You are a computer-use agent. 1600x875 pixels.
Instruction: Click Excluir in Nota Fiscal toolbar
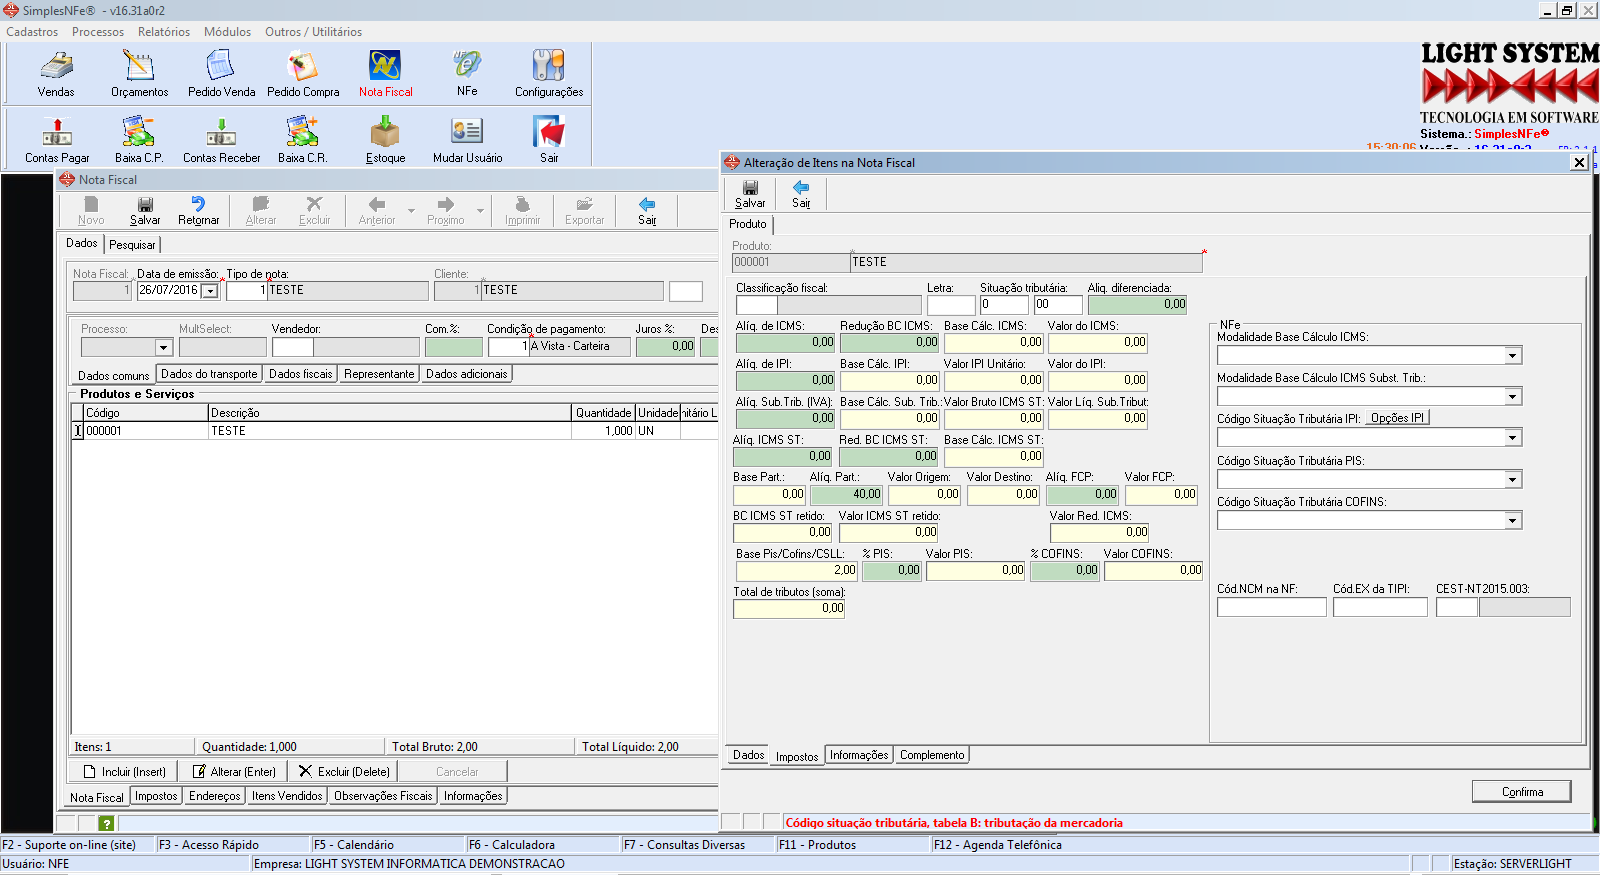[x=314, y=211]
